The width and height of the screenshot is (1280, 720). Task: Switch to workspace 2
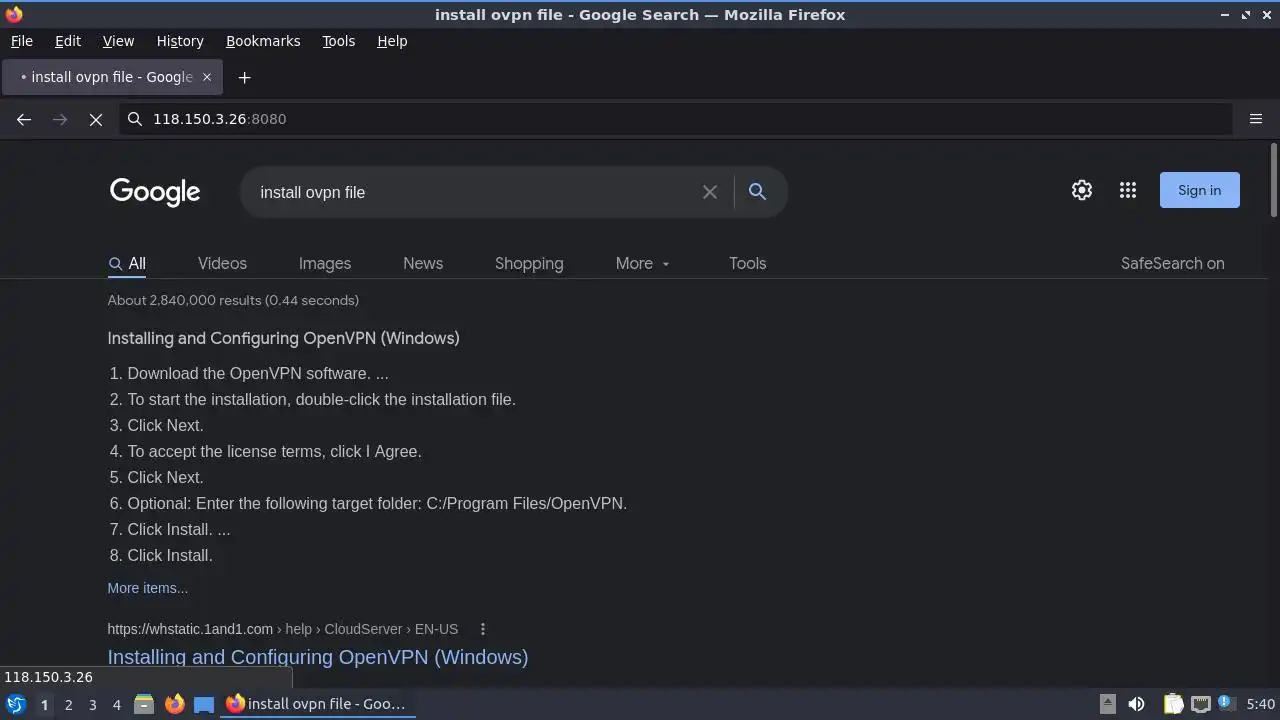pyautogui.click(x=68, y=705)
